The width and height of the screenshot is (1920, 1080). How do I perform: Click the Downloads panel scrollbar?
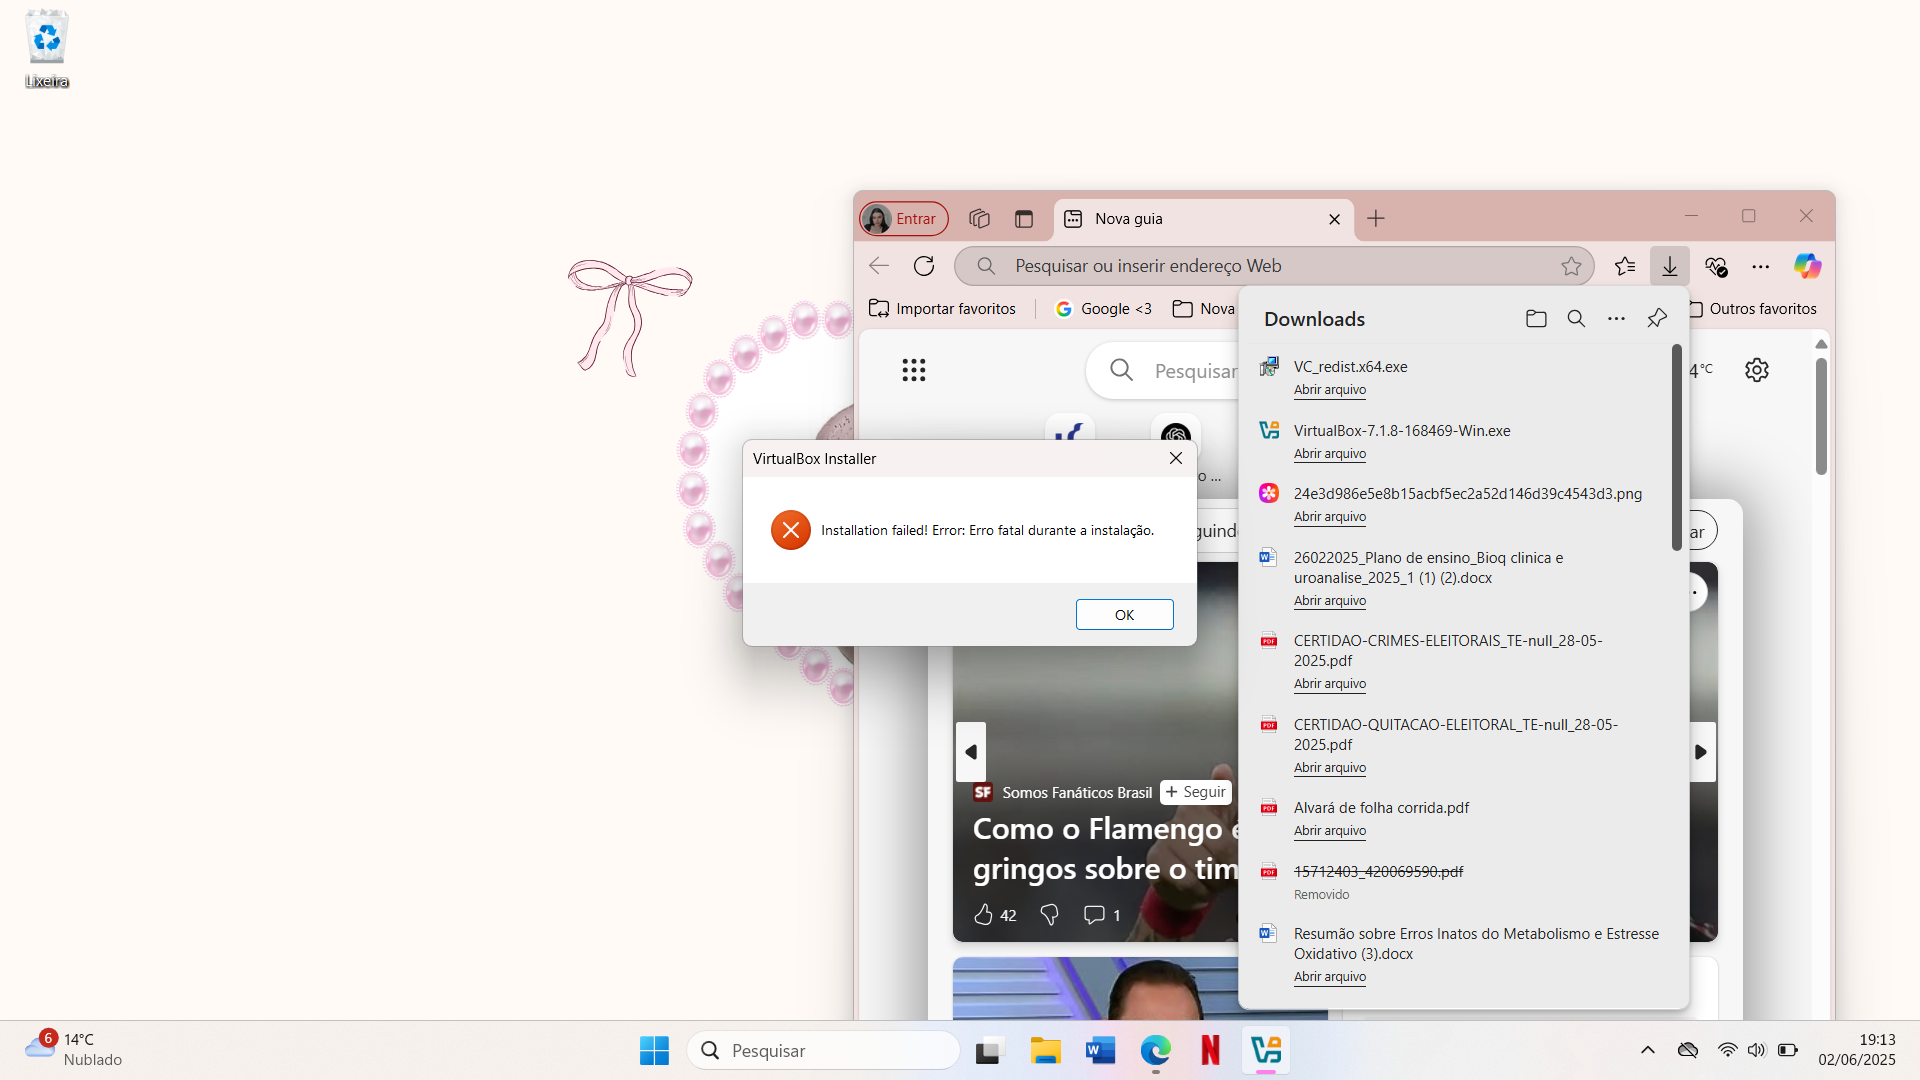coord(1676,447)
